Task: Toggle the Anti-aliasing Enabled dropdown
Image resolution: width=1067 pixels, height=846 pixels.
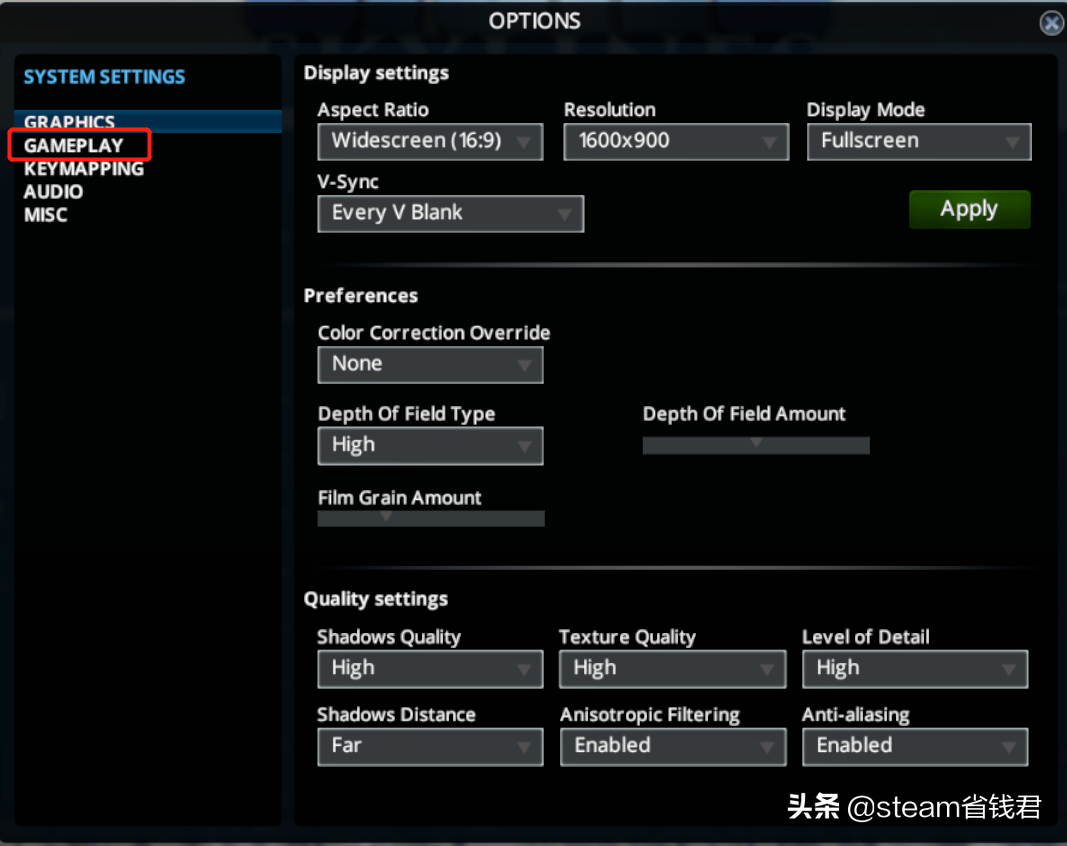Action: click(x=915, y=747)
